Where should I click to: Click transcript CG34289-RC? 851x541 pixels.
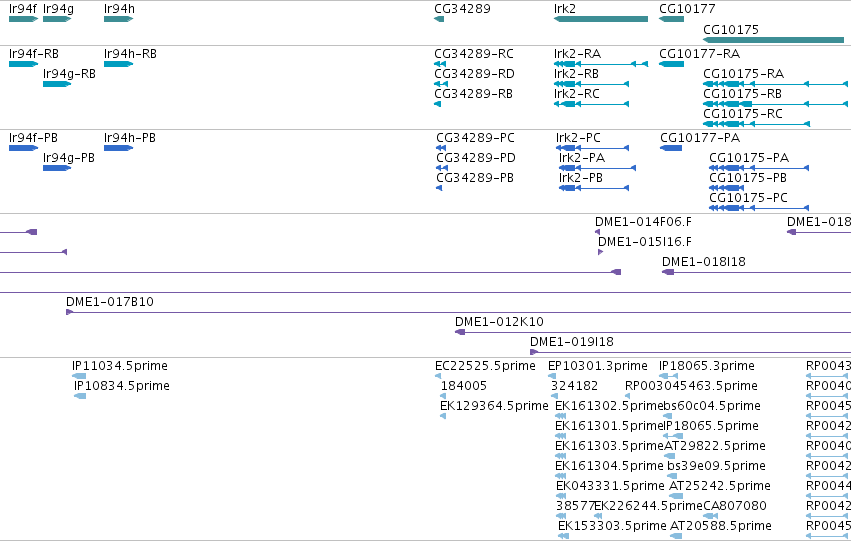coord(440,64)
